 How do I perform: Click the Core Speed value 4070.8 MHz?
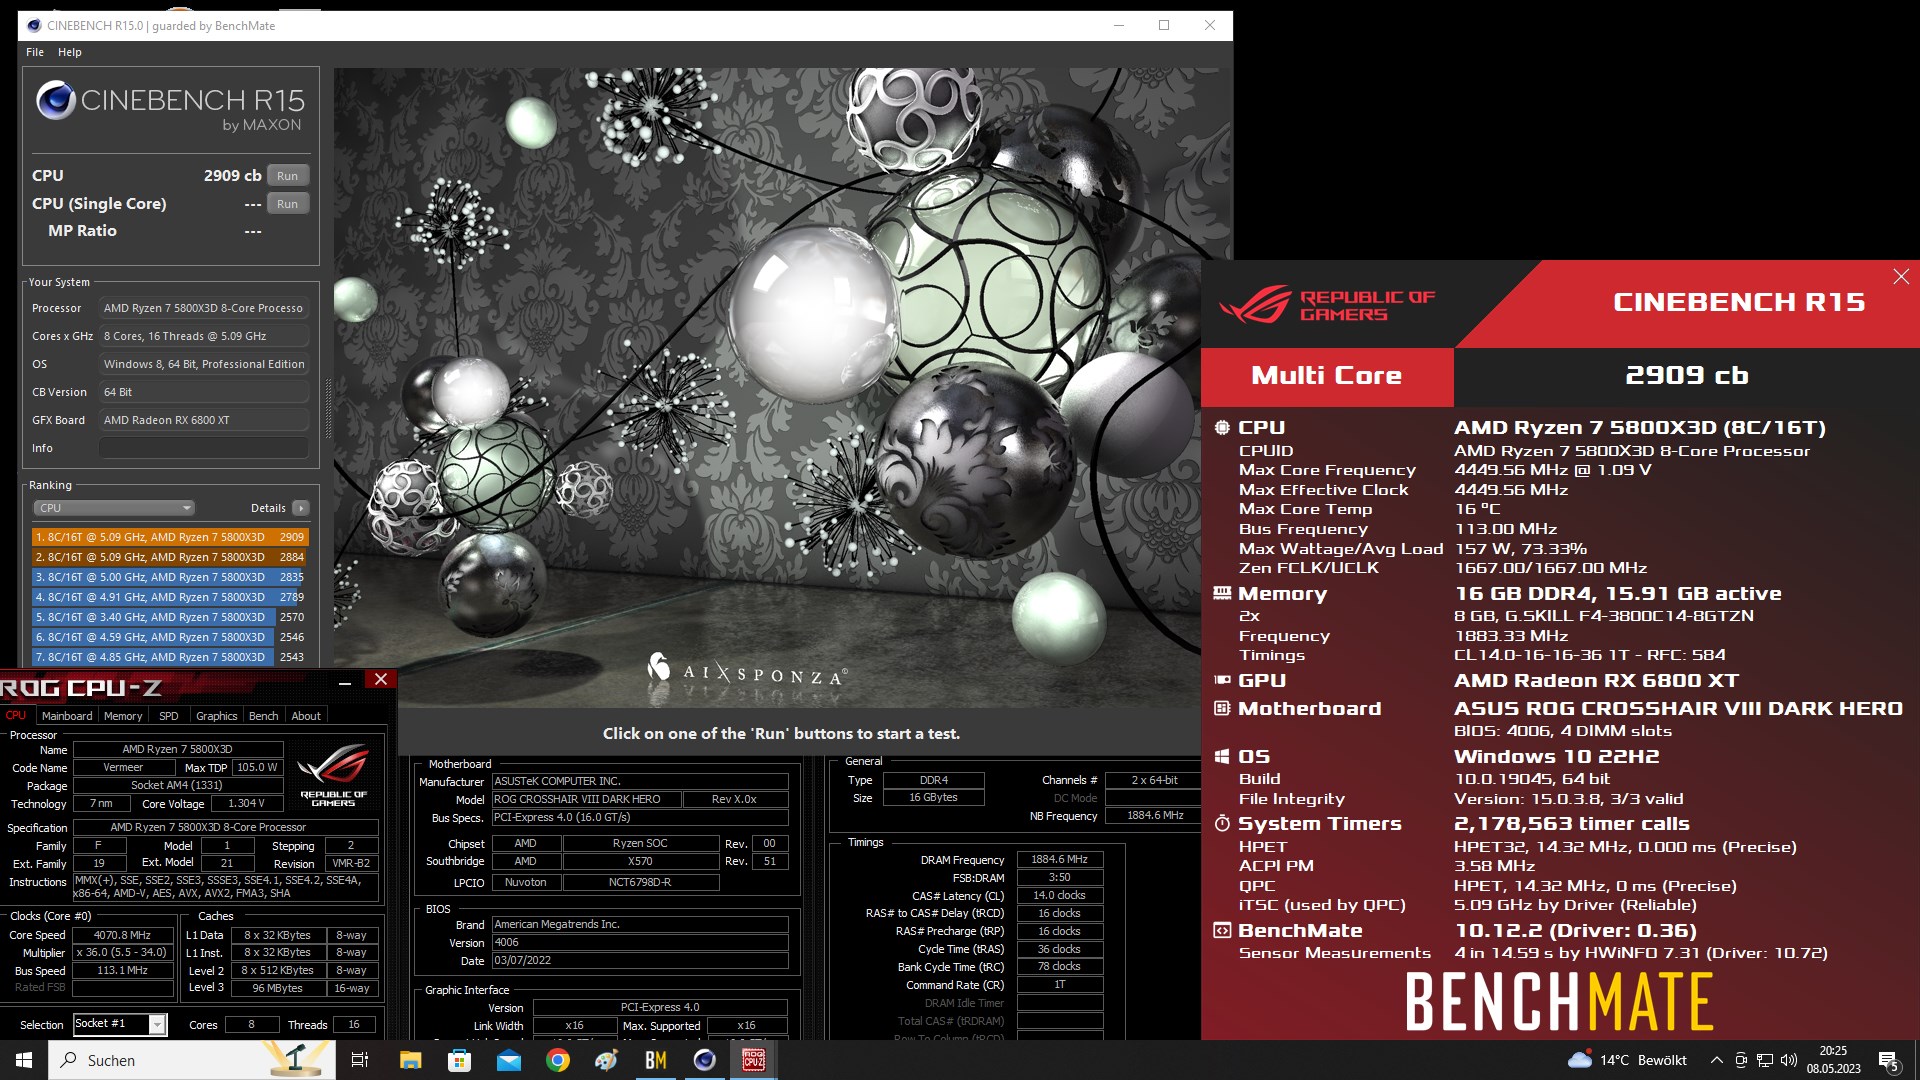pyautogui.click(x=122, y=936)
